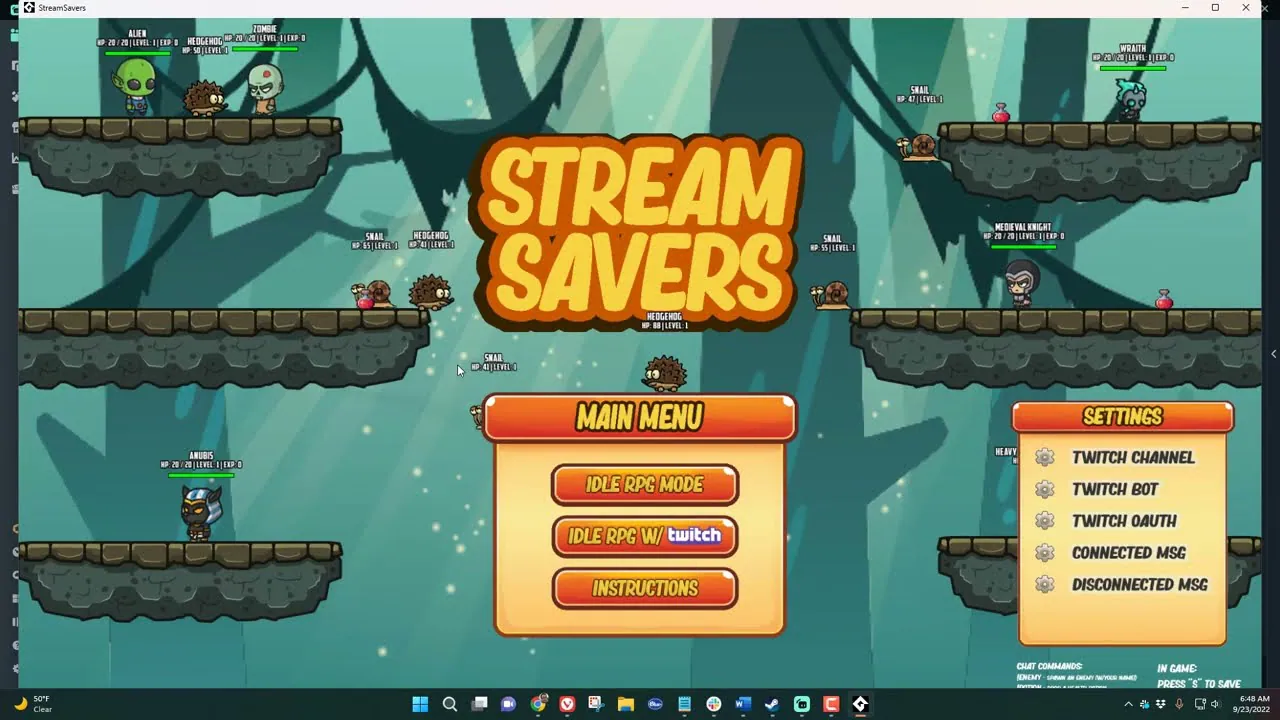
Task: Select the Wraith character
Action: 1131,99
